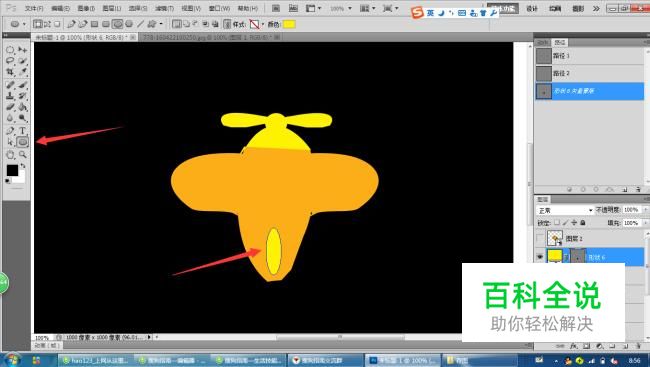The image size is (650, 367).
Task: Select the Type tool
Action: tap(23, 131)
